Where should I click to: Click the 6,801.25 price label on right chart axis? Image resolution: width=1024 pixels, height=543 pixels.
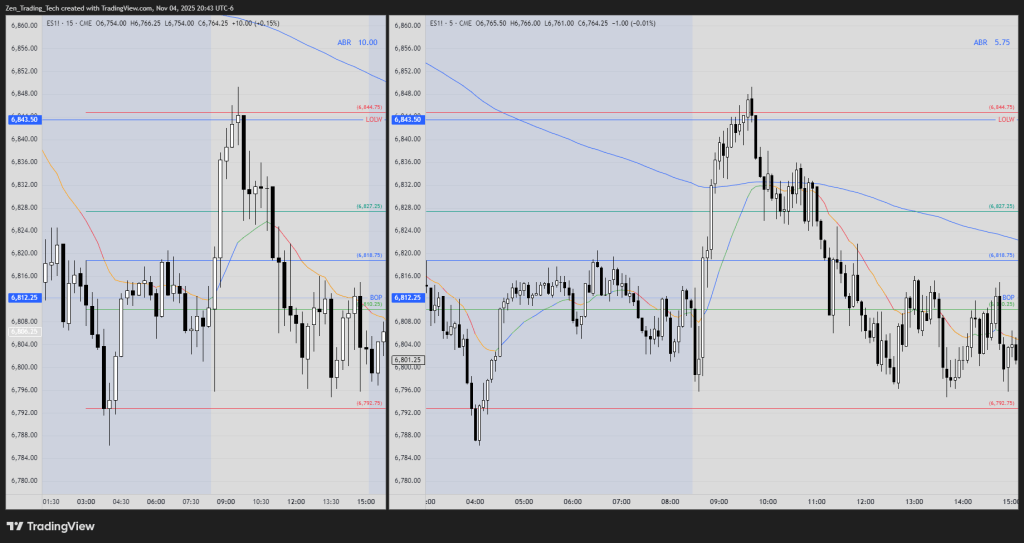coord(407,360)
